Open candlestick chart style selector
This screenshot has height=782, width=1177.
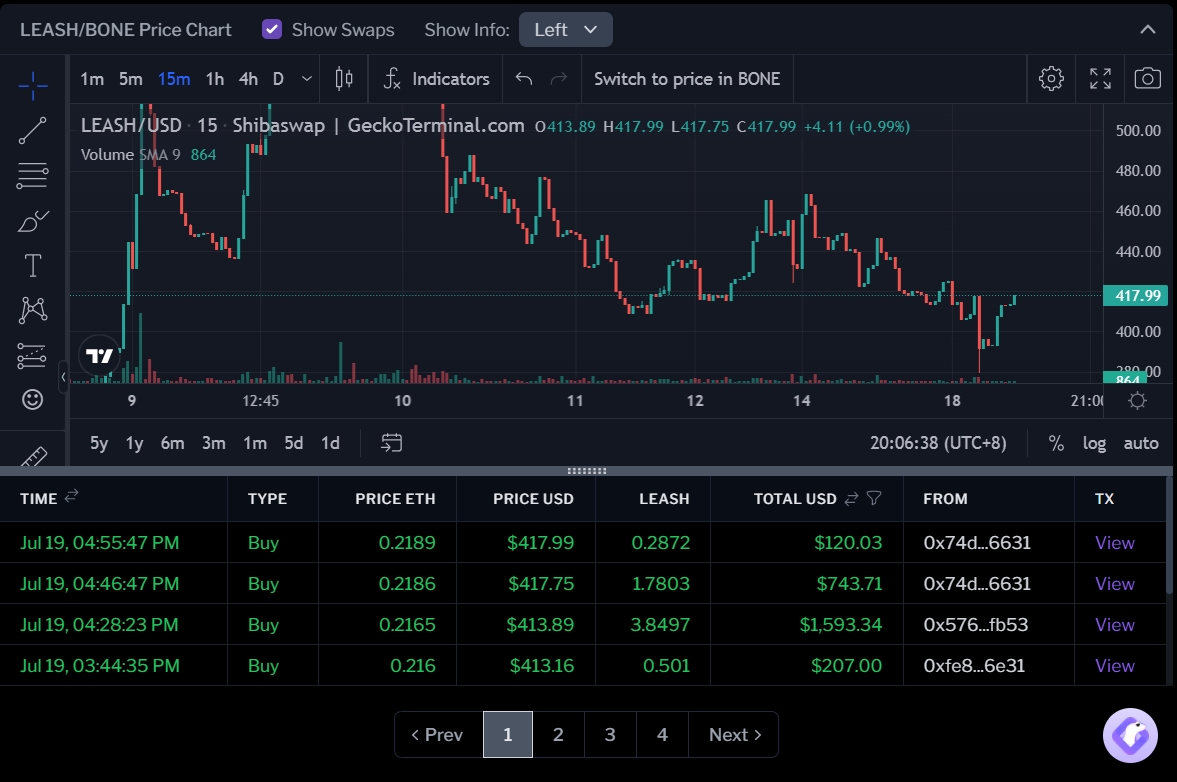pos(344,79)
